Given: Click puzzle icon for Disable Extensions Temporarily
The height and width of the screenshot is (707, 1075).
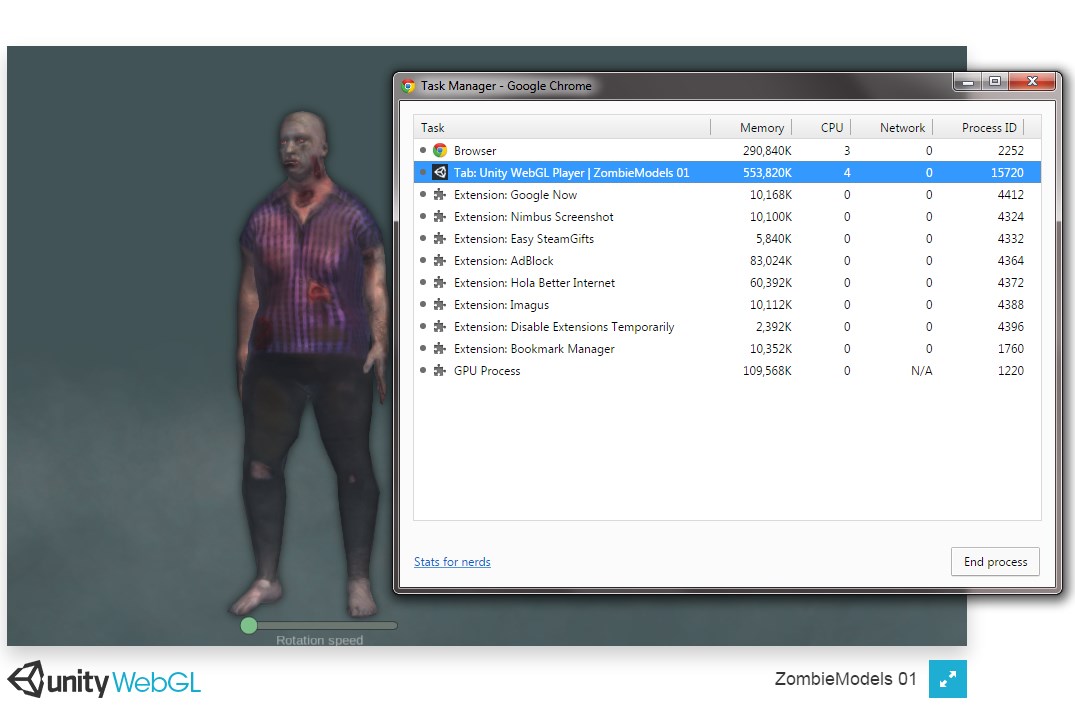Looking at the screenshot, I should coord(440,326).
